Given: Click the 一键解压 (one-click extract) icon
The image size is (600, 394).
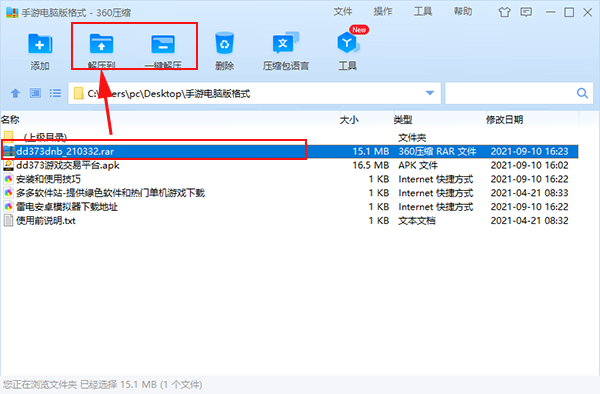Looking at the screenshot, I should [163, 44].
